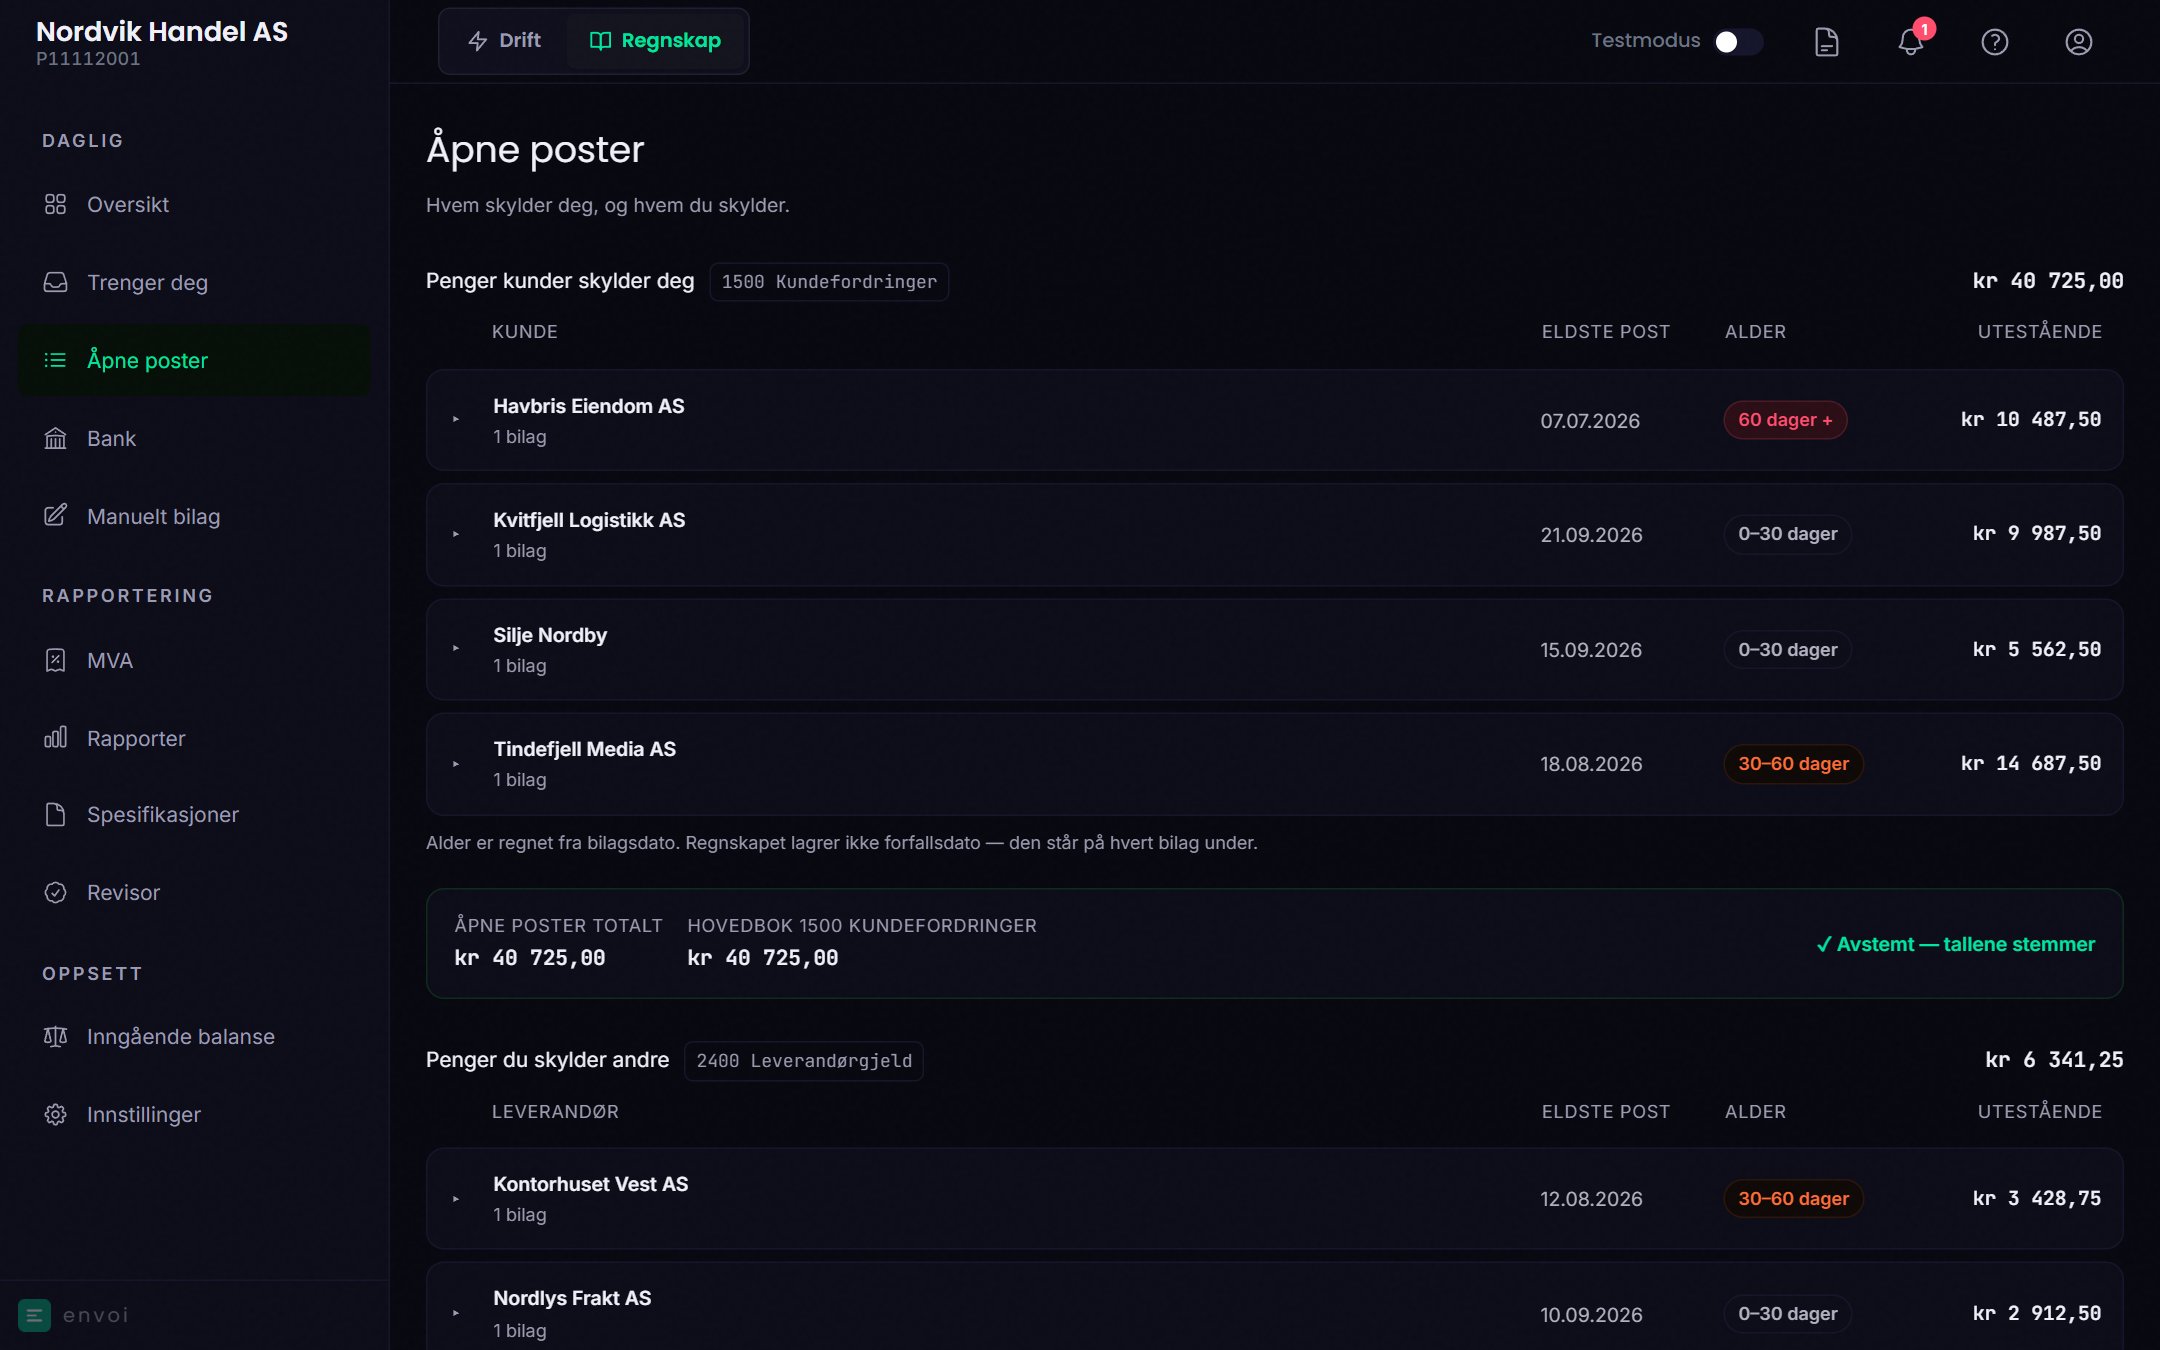Expand the Havbris Eiendom AS row
The image size is (2160, 1350).
point(1274,420)
